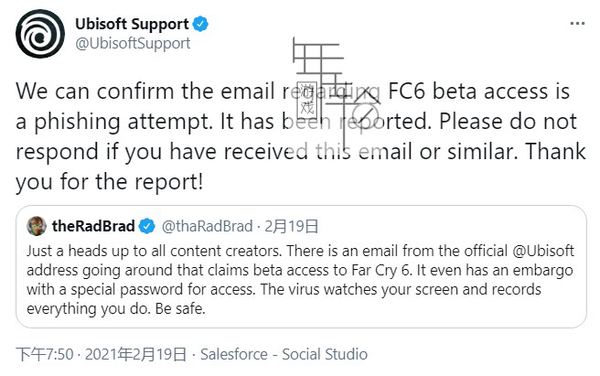Click the 2021年2月19日 date link

coord(135,354)
